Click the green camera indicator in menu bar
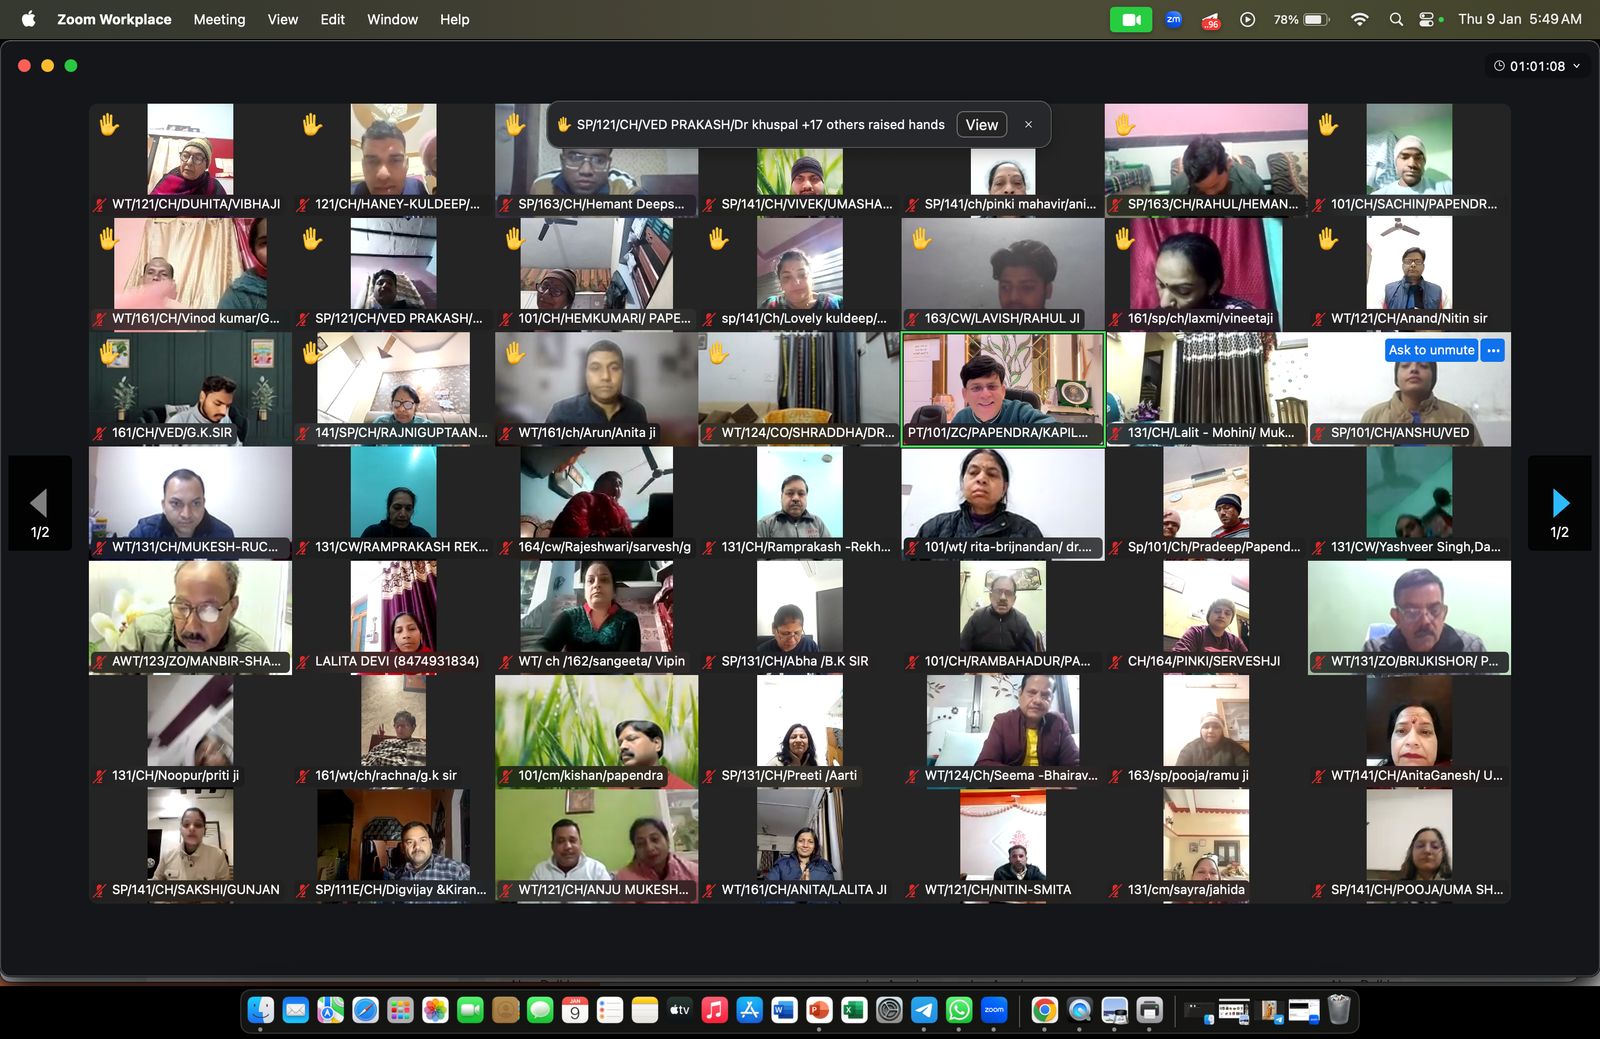This screenshot has width=1600, height=1039. coord(1131,19)
